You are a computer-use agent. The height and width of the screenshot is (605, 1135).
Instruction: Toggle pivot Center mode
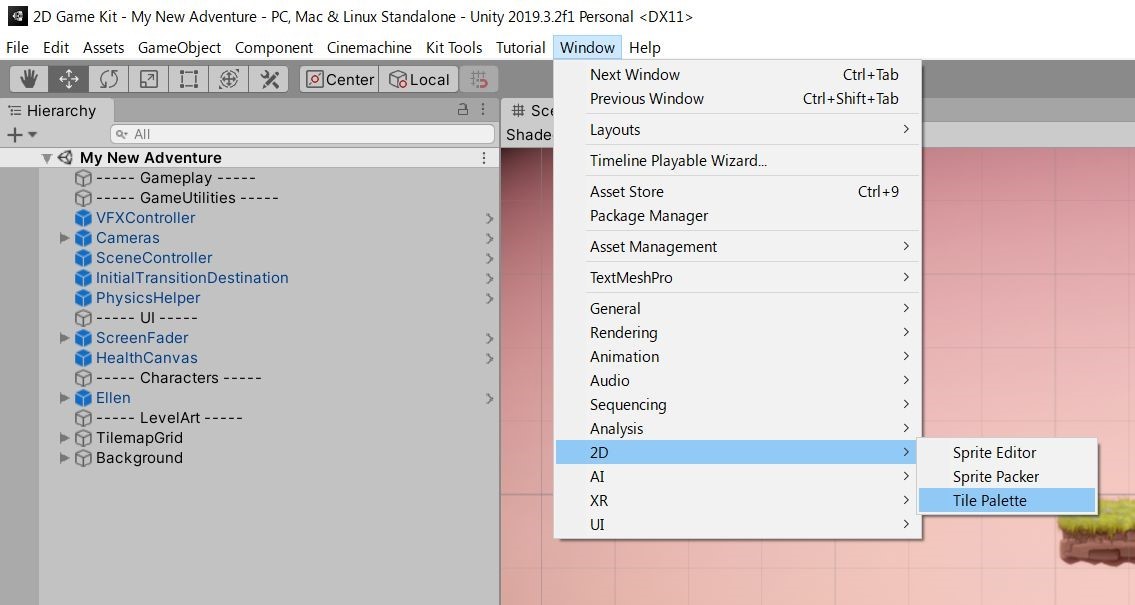[339, 79]
